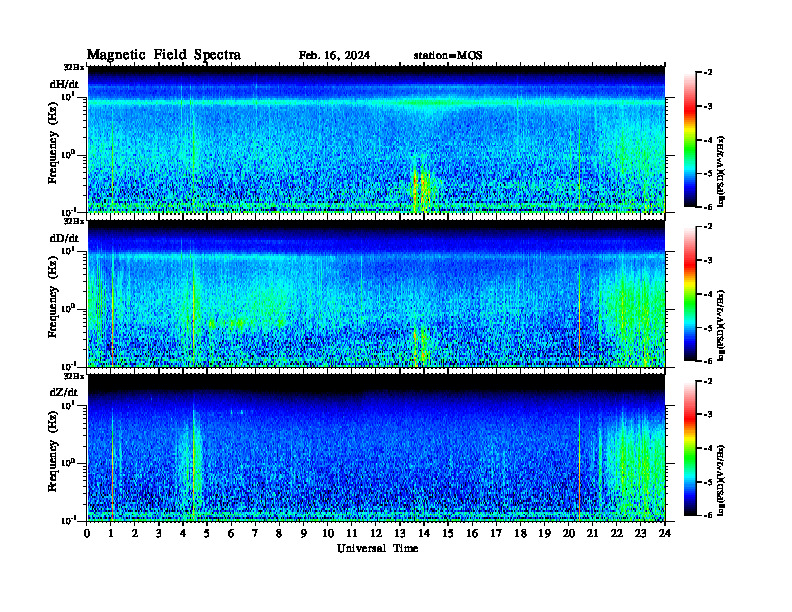Click the '-6' tick on dH/dt colorbar

(x=708, y=207)
